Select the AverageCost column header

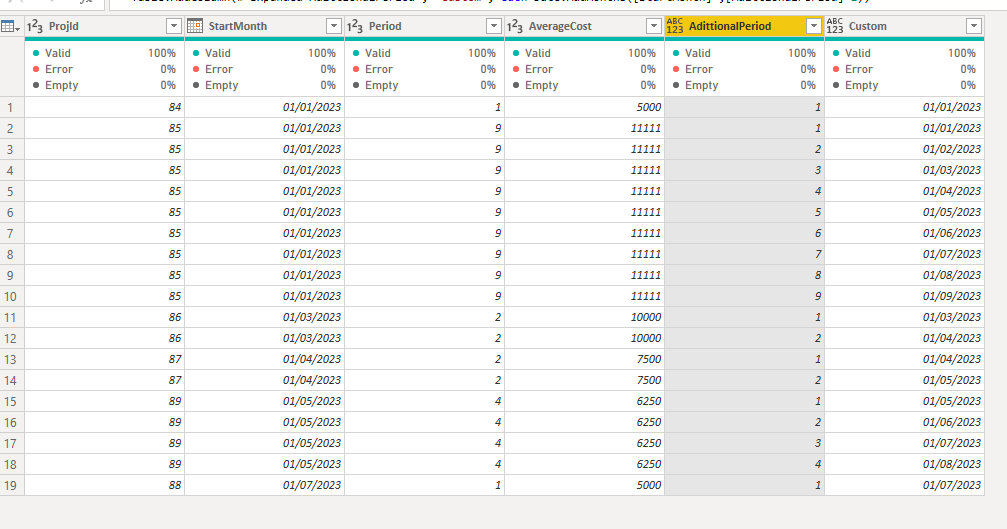click(584, 26)
